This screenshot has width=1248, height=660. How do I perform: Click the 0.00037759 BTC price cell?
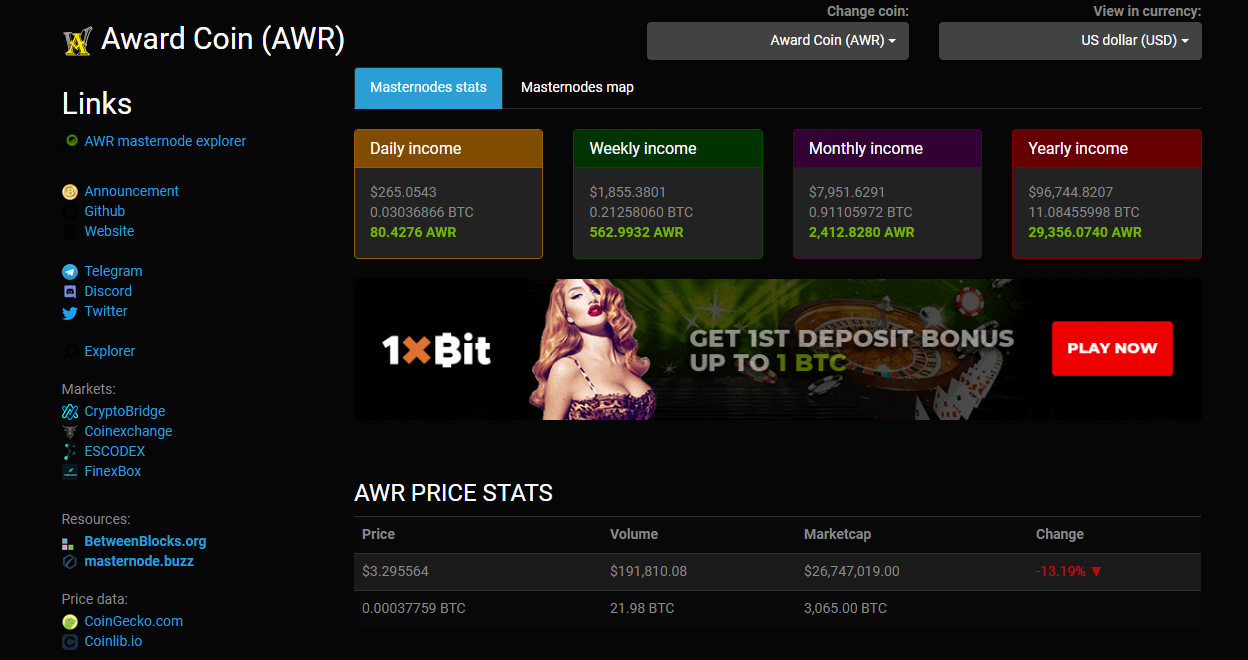414,608
